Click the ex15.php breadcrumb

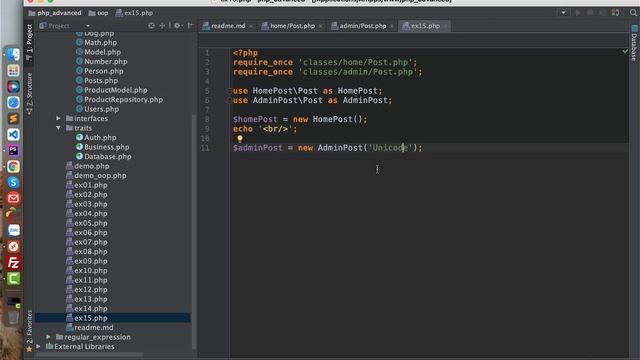(134, 13)
